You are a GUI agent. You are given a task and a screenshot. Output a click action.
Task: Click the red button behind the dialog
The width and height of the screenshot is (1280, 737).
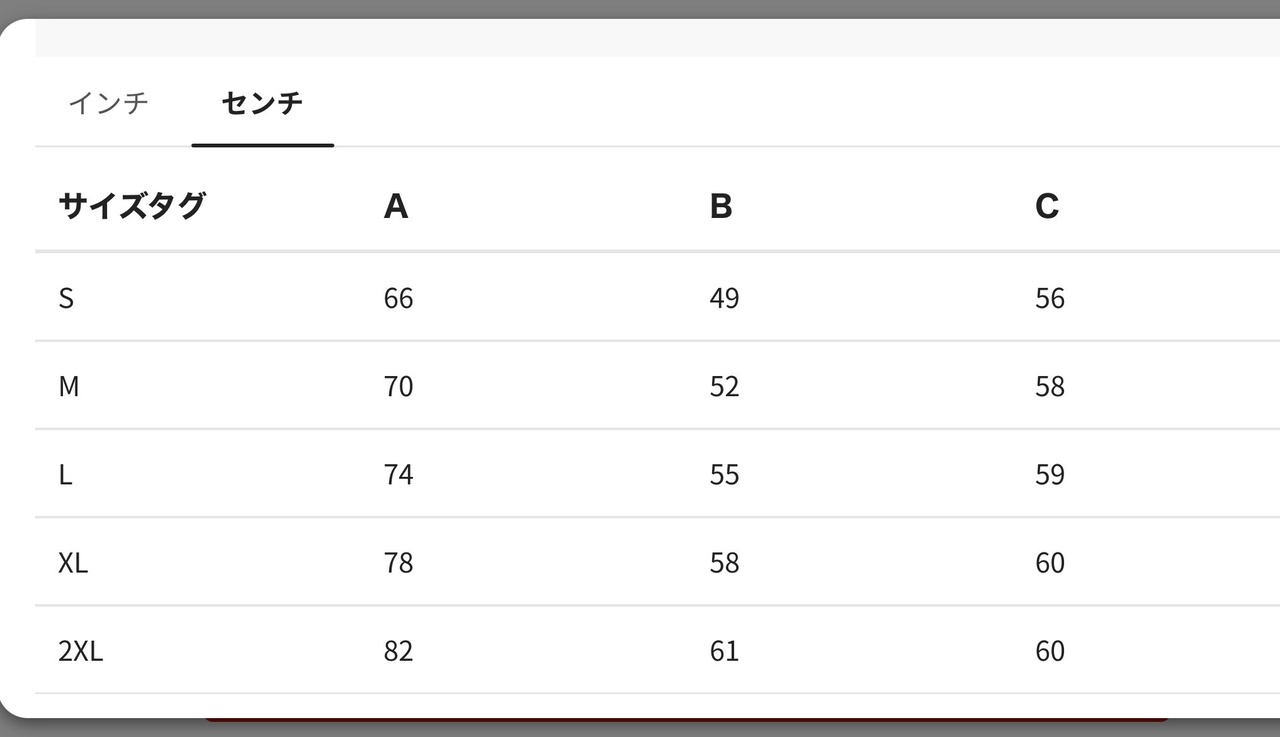click(x=687, y=719)
